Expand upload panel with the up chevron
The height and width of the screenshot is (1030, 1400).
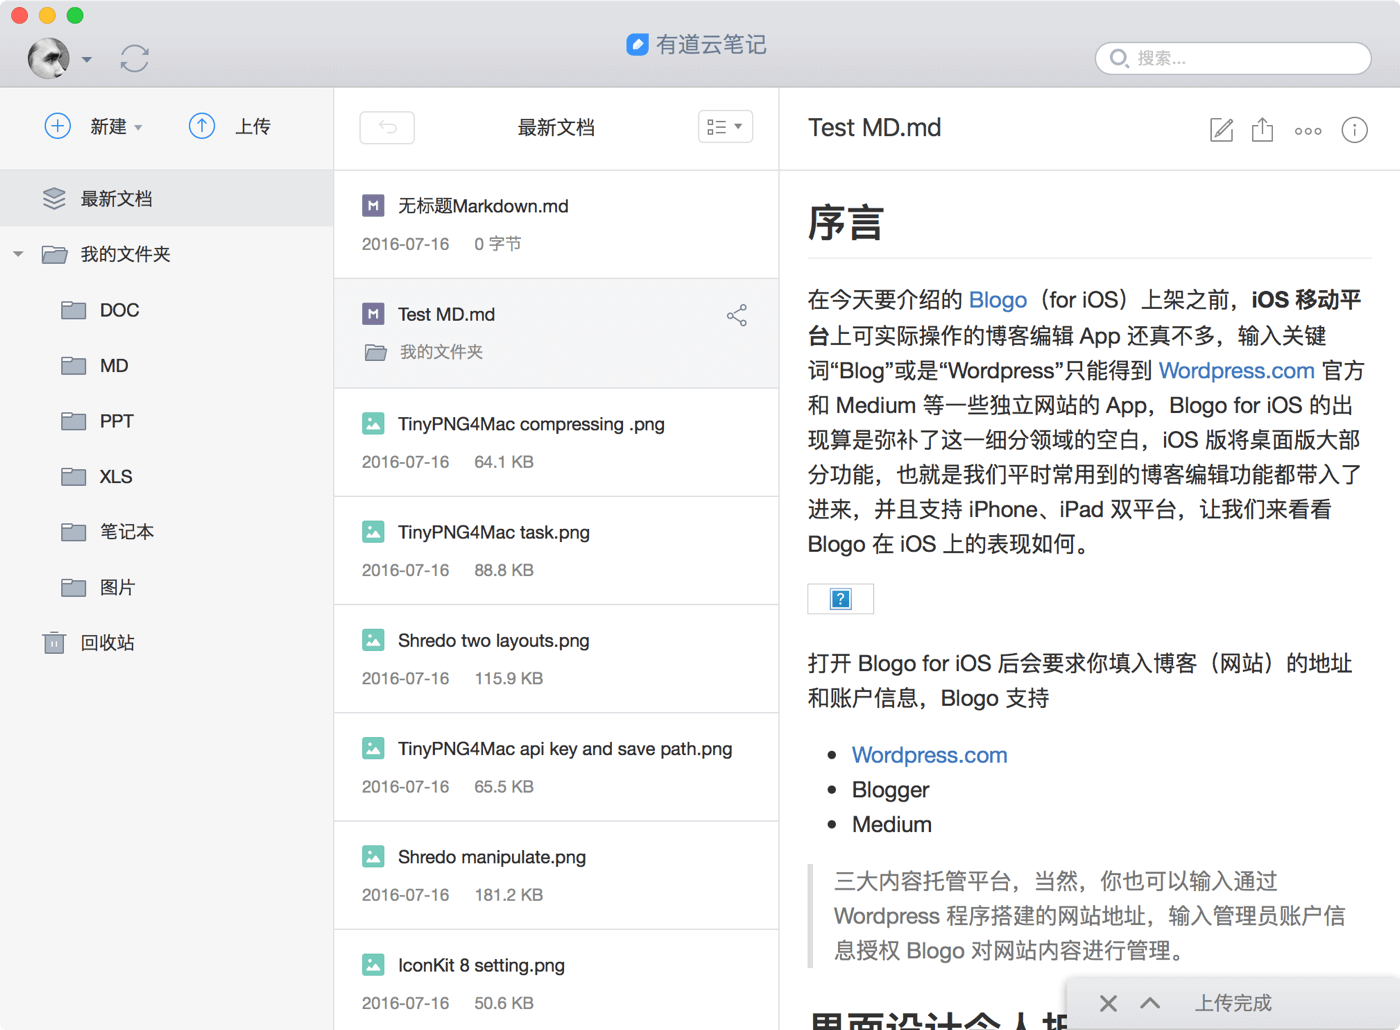tap(1150, 1003)
